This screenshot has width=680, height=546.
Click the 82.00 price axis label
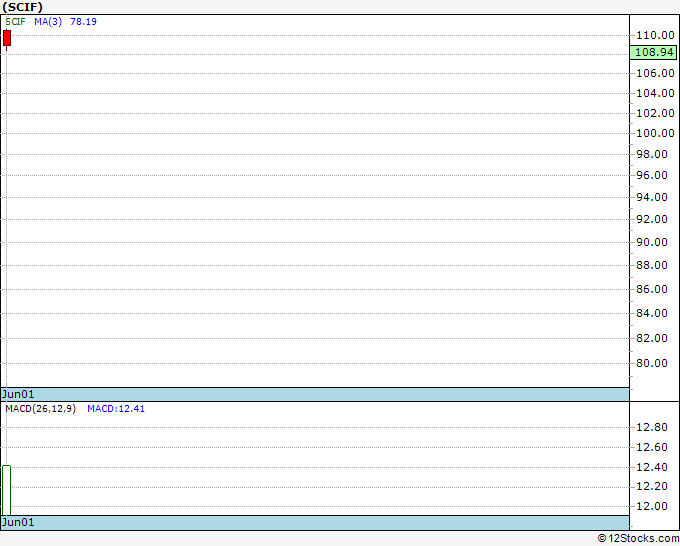point(651,338)
